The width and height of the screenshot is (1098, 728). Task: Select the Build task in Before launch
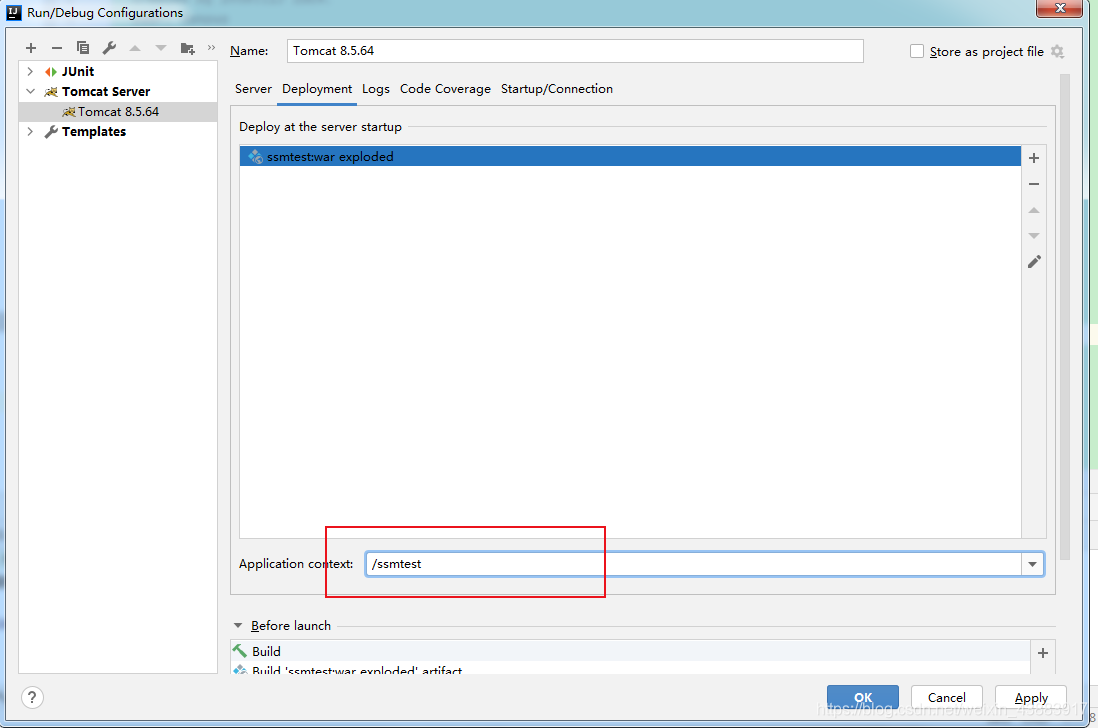[630, 651]
